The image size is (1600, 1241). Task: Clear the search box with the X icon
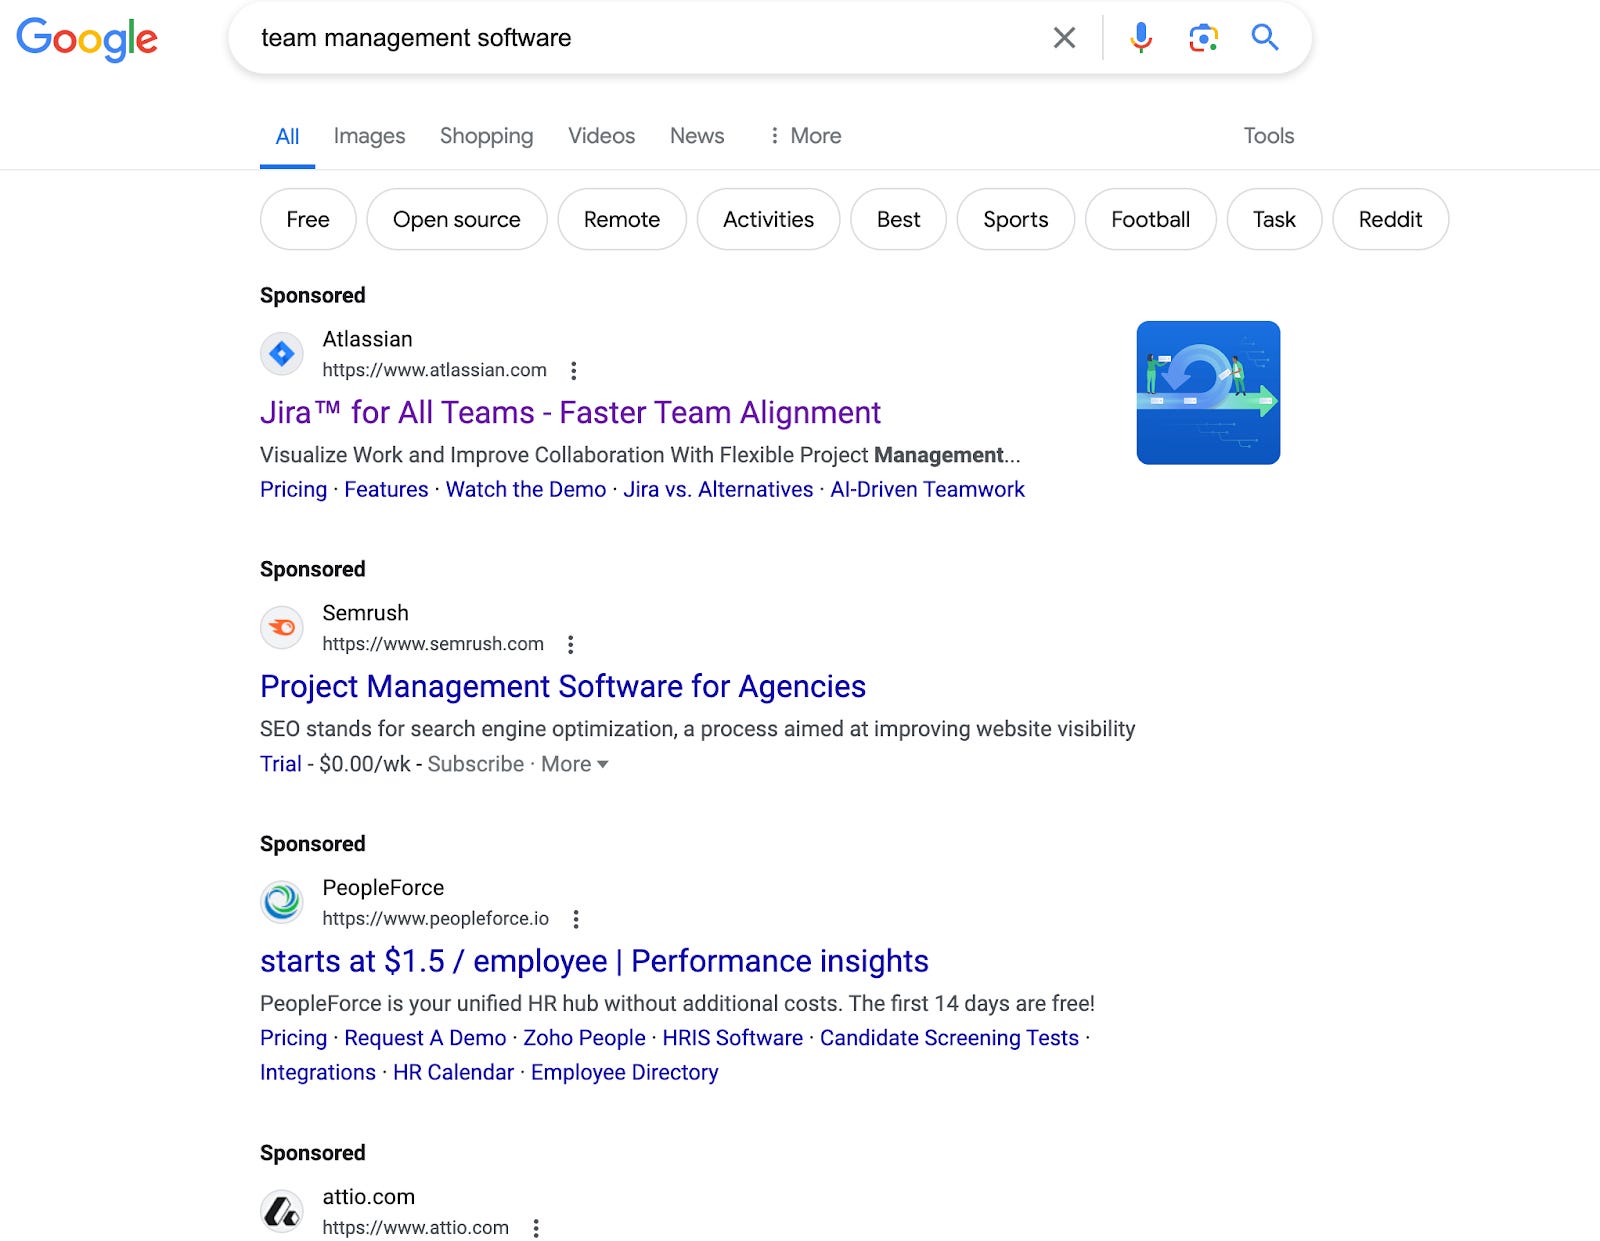click(1064, 38)
